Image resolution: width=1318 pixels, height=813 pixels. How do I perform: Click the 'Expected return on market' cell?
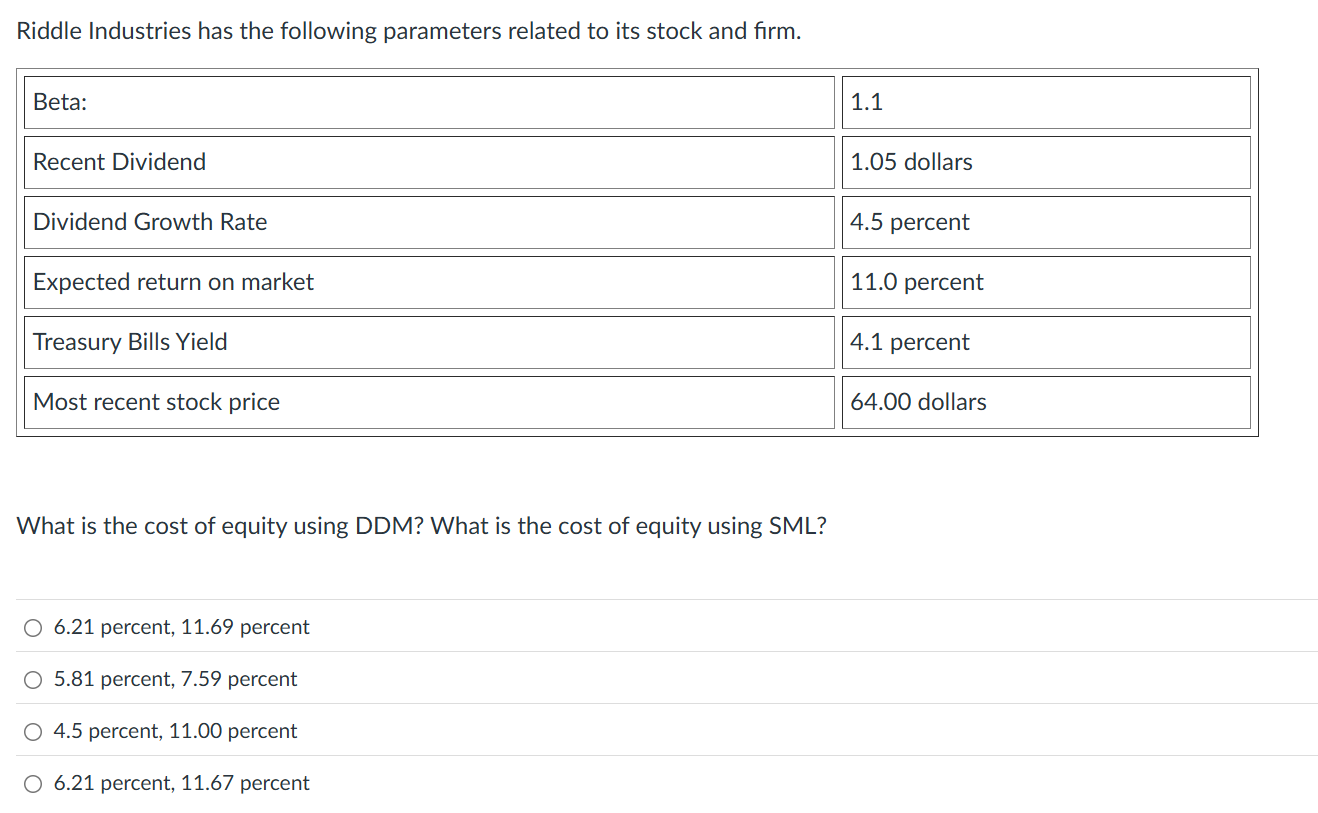click(x=429, y=282)
